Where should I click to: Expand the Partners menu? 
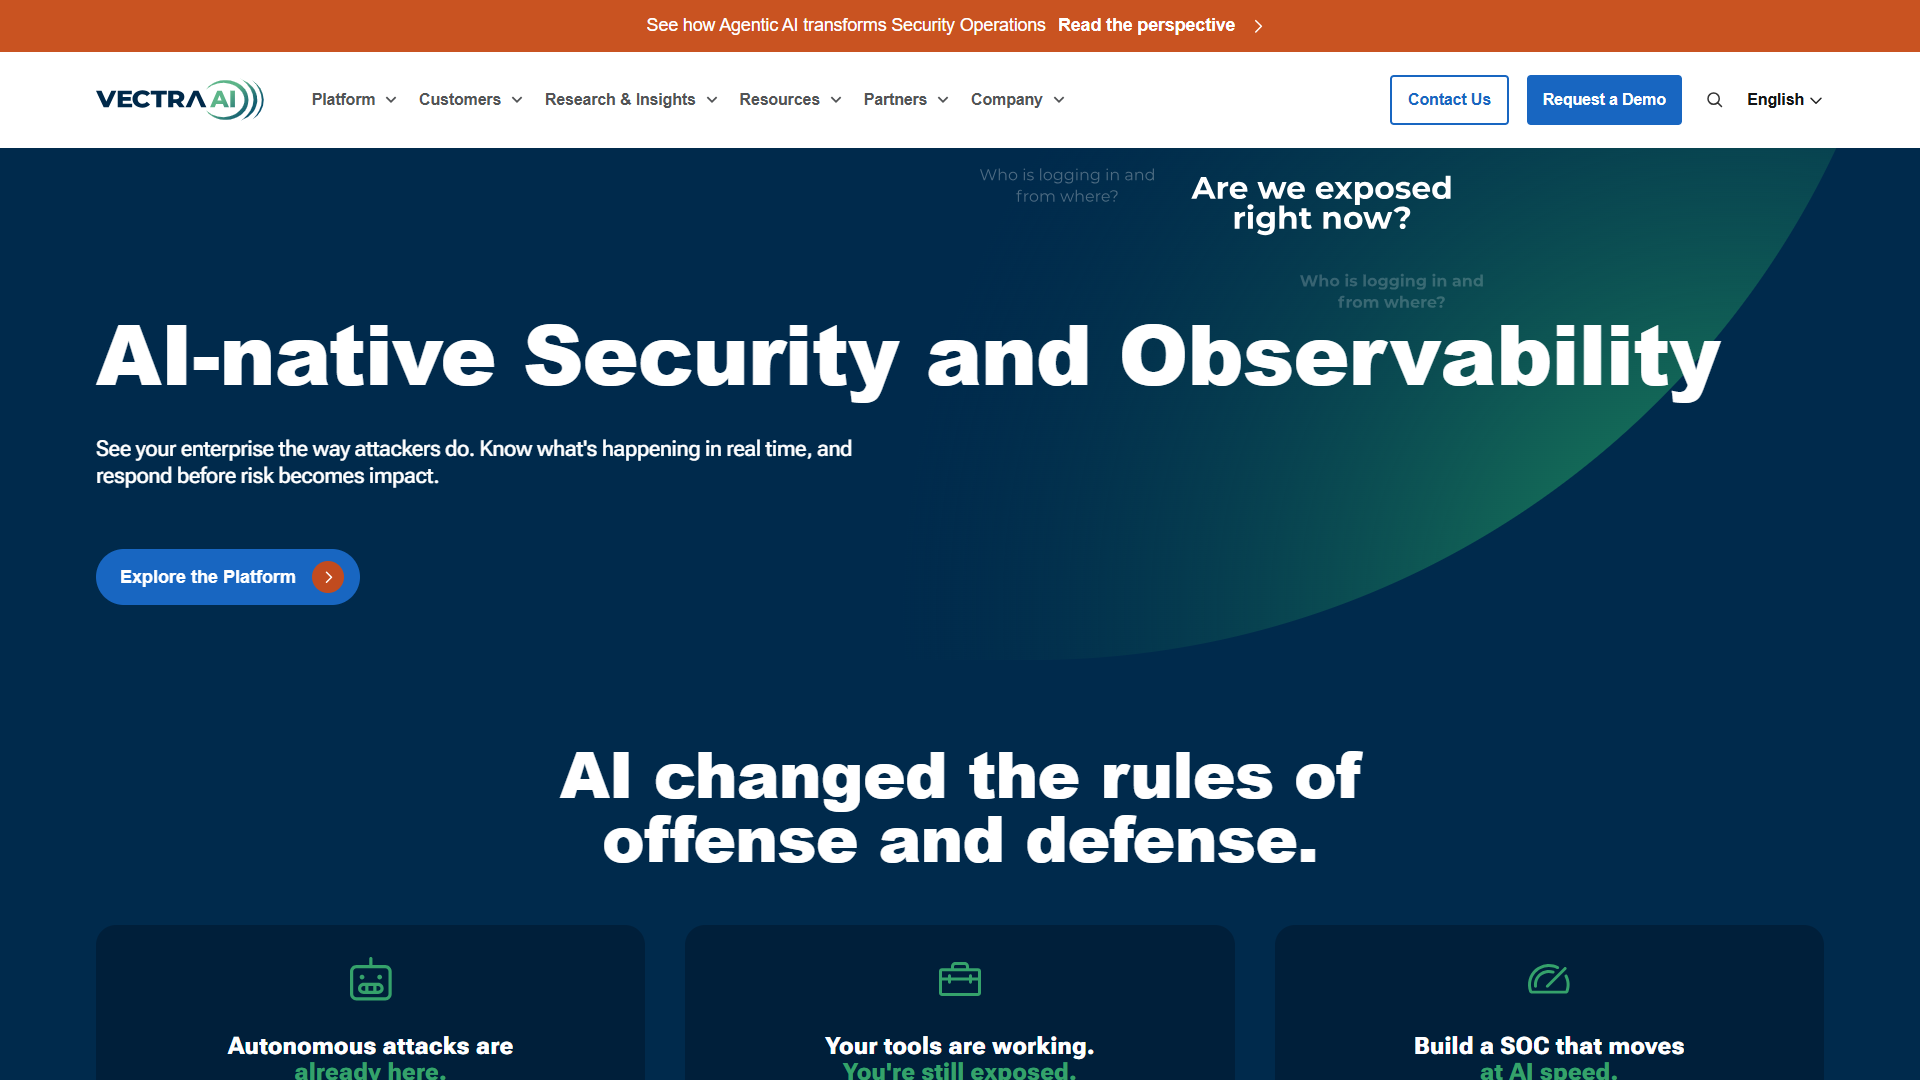(906, 100)
